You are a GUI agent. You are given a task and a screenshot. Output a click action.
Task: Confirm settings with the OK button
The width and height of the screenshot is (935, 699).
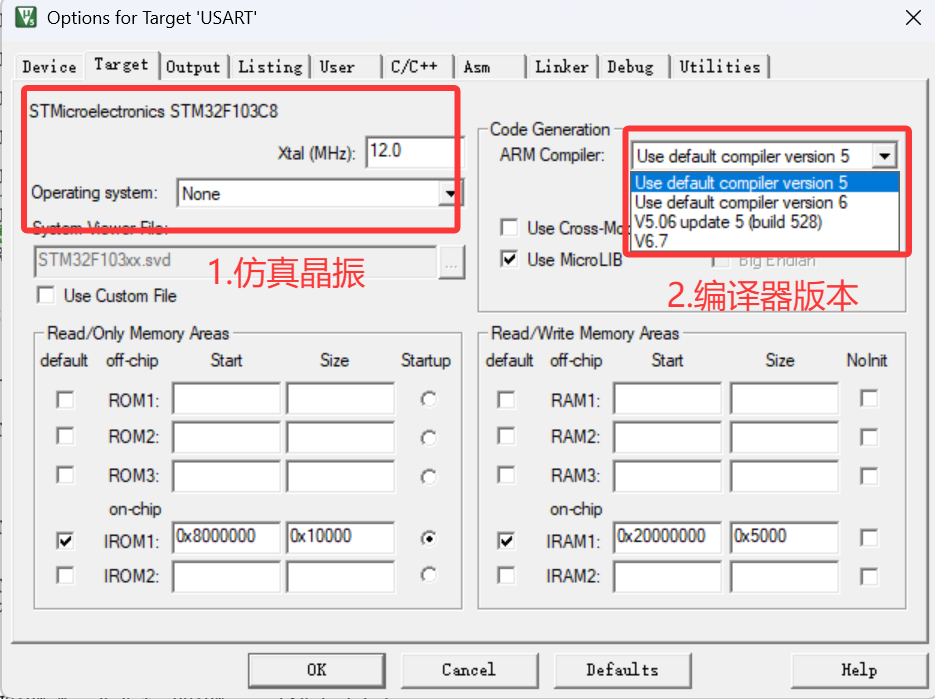pyautogui.click(x=317, y=670)
